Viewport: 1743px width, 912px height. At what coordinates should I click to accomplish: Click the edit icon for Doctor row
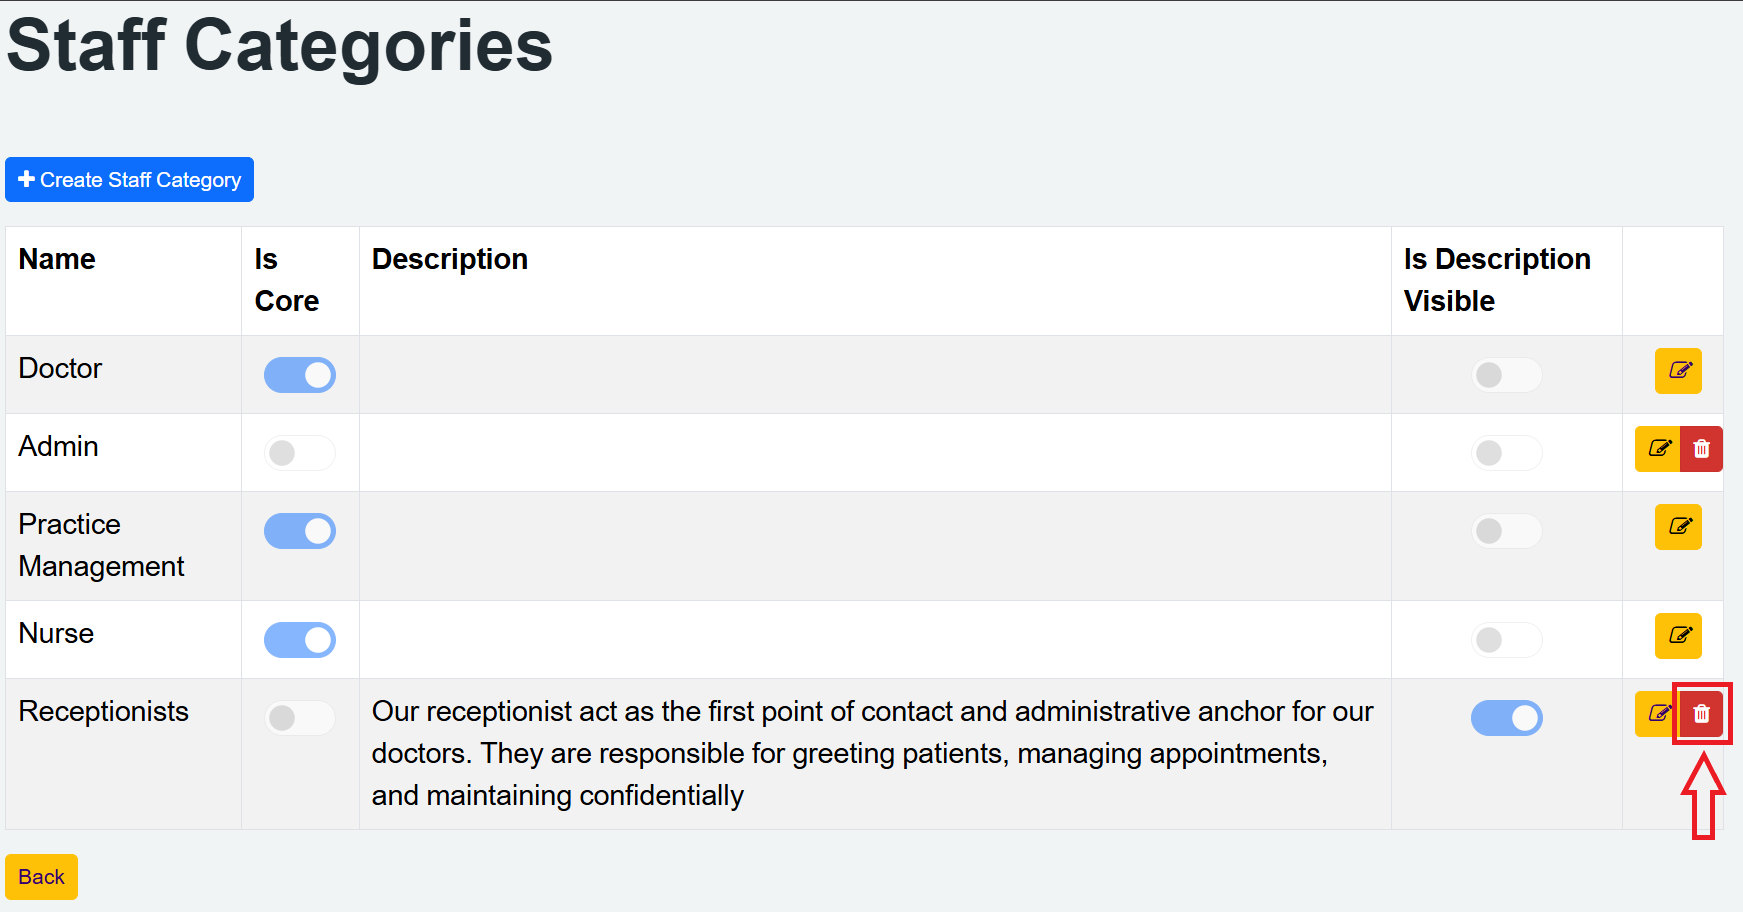(x=1678, y=371)
